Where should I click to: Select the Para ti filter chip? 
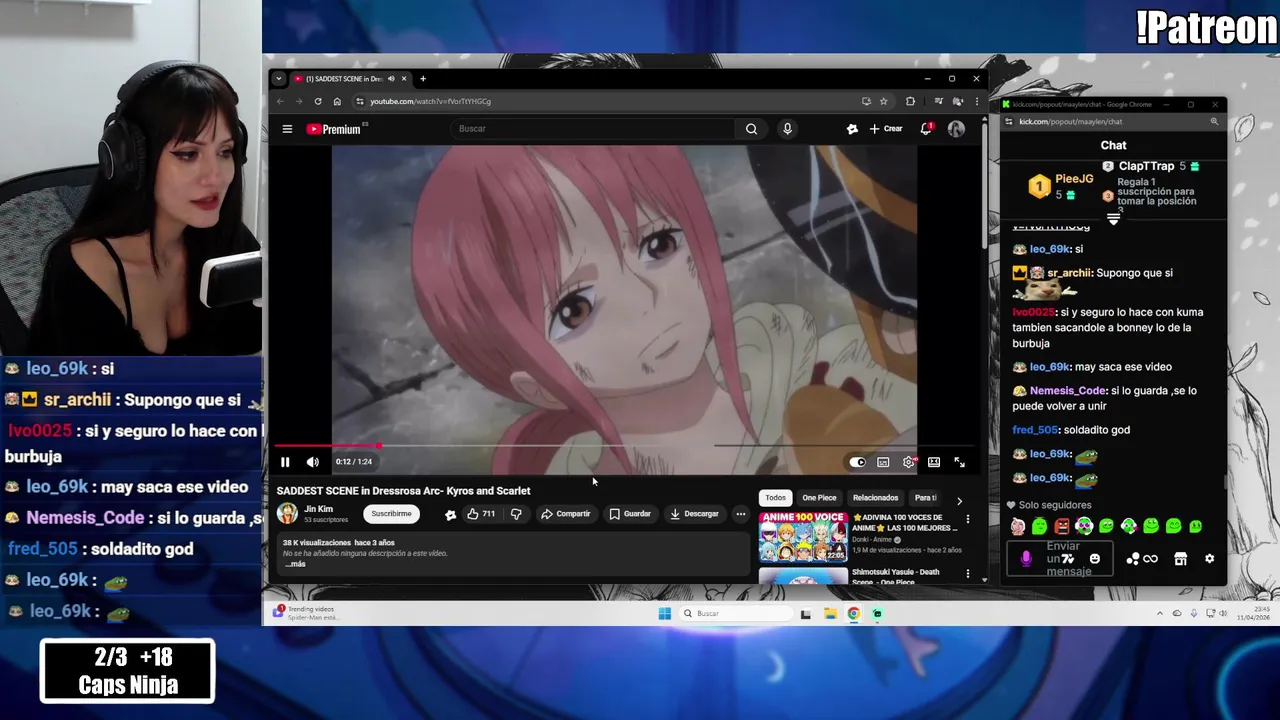[x=926, y=498]
